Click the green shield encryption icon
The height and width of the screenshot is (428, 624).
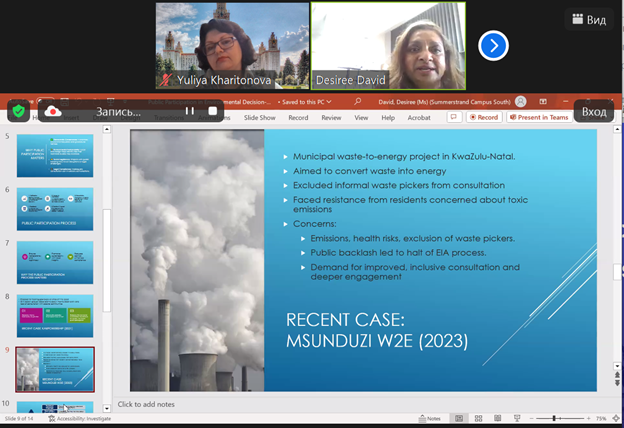click(x=18, y=111)
